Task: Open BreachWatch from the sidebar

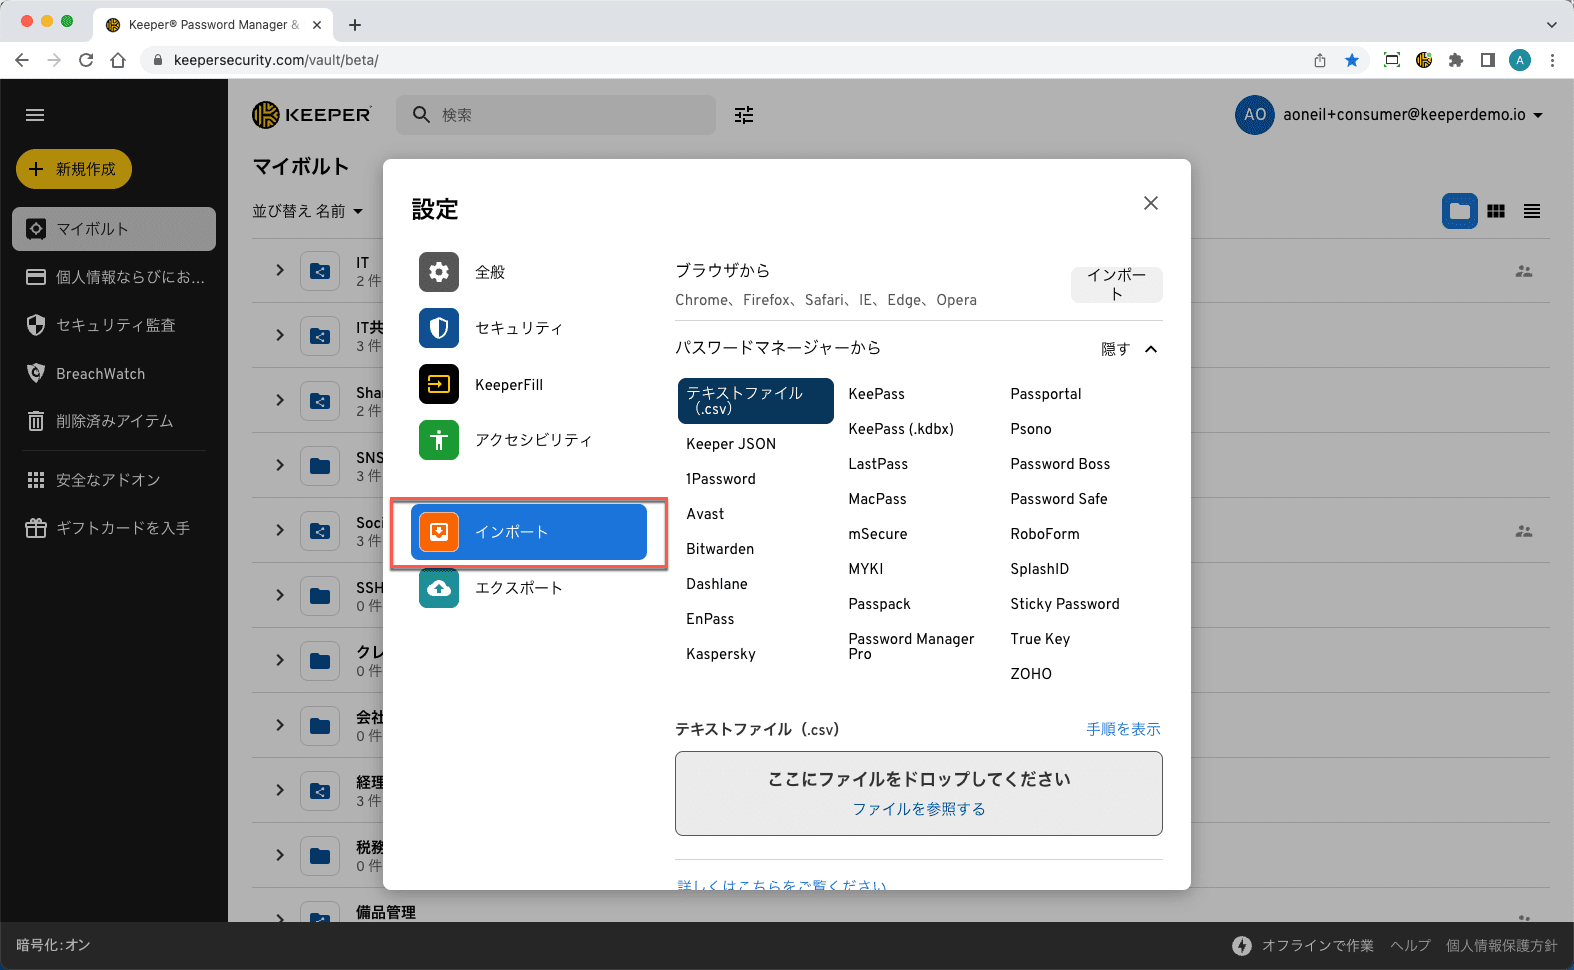Action: click(x=100, y=374)
